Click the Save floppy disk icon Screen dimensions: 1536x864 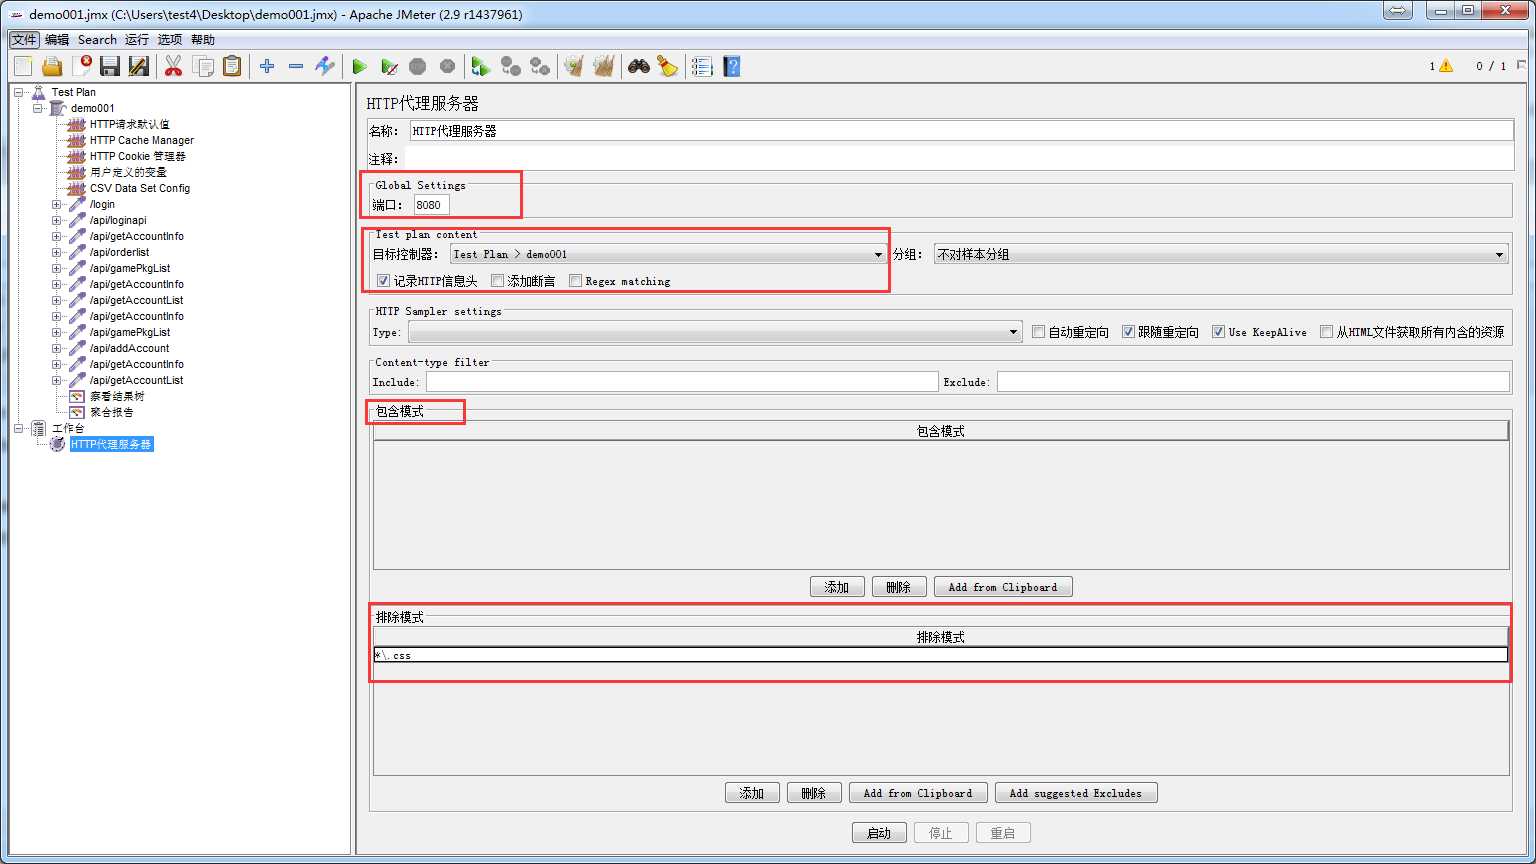point(110,66)
